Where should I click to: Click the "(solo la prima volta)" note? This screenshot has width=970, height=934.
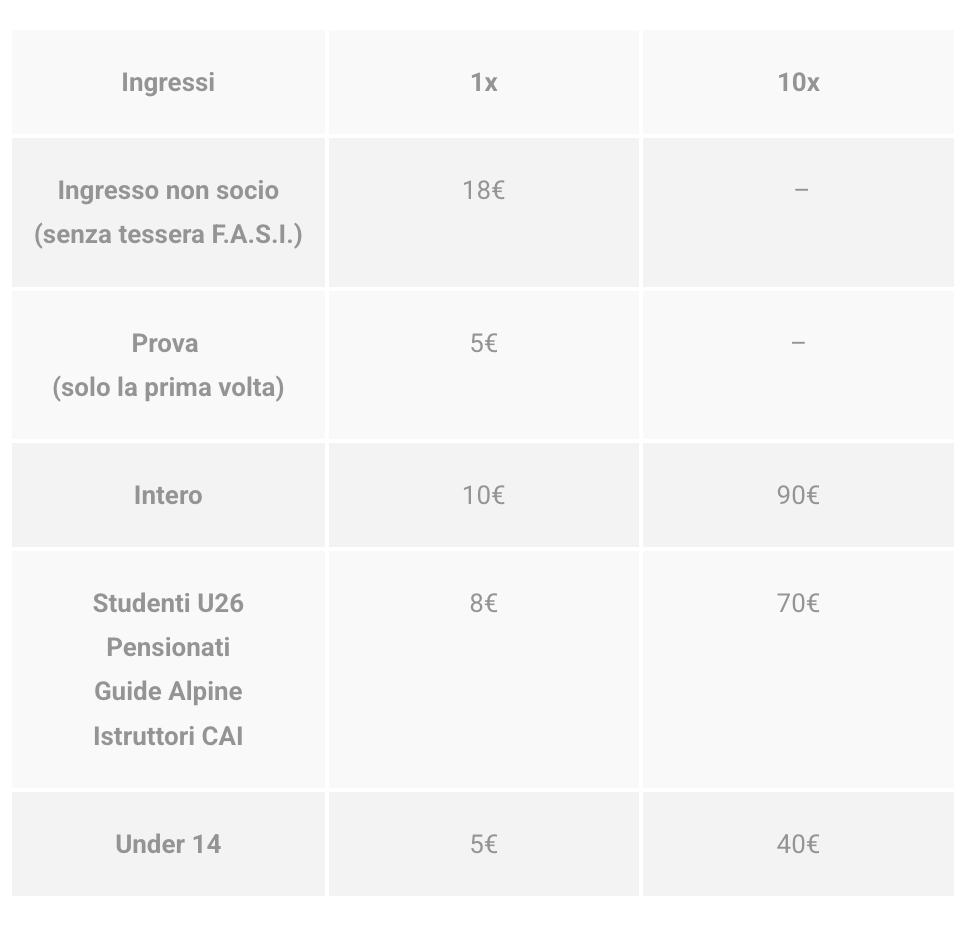click(168, 387)
